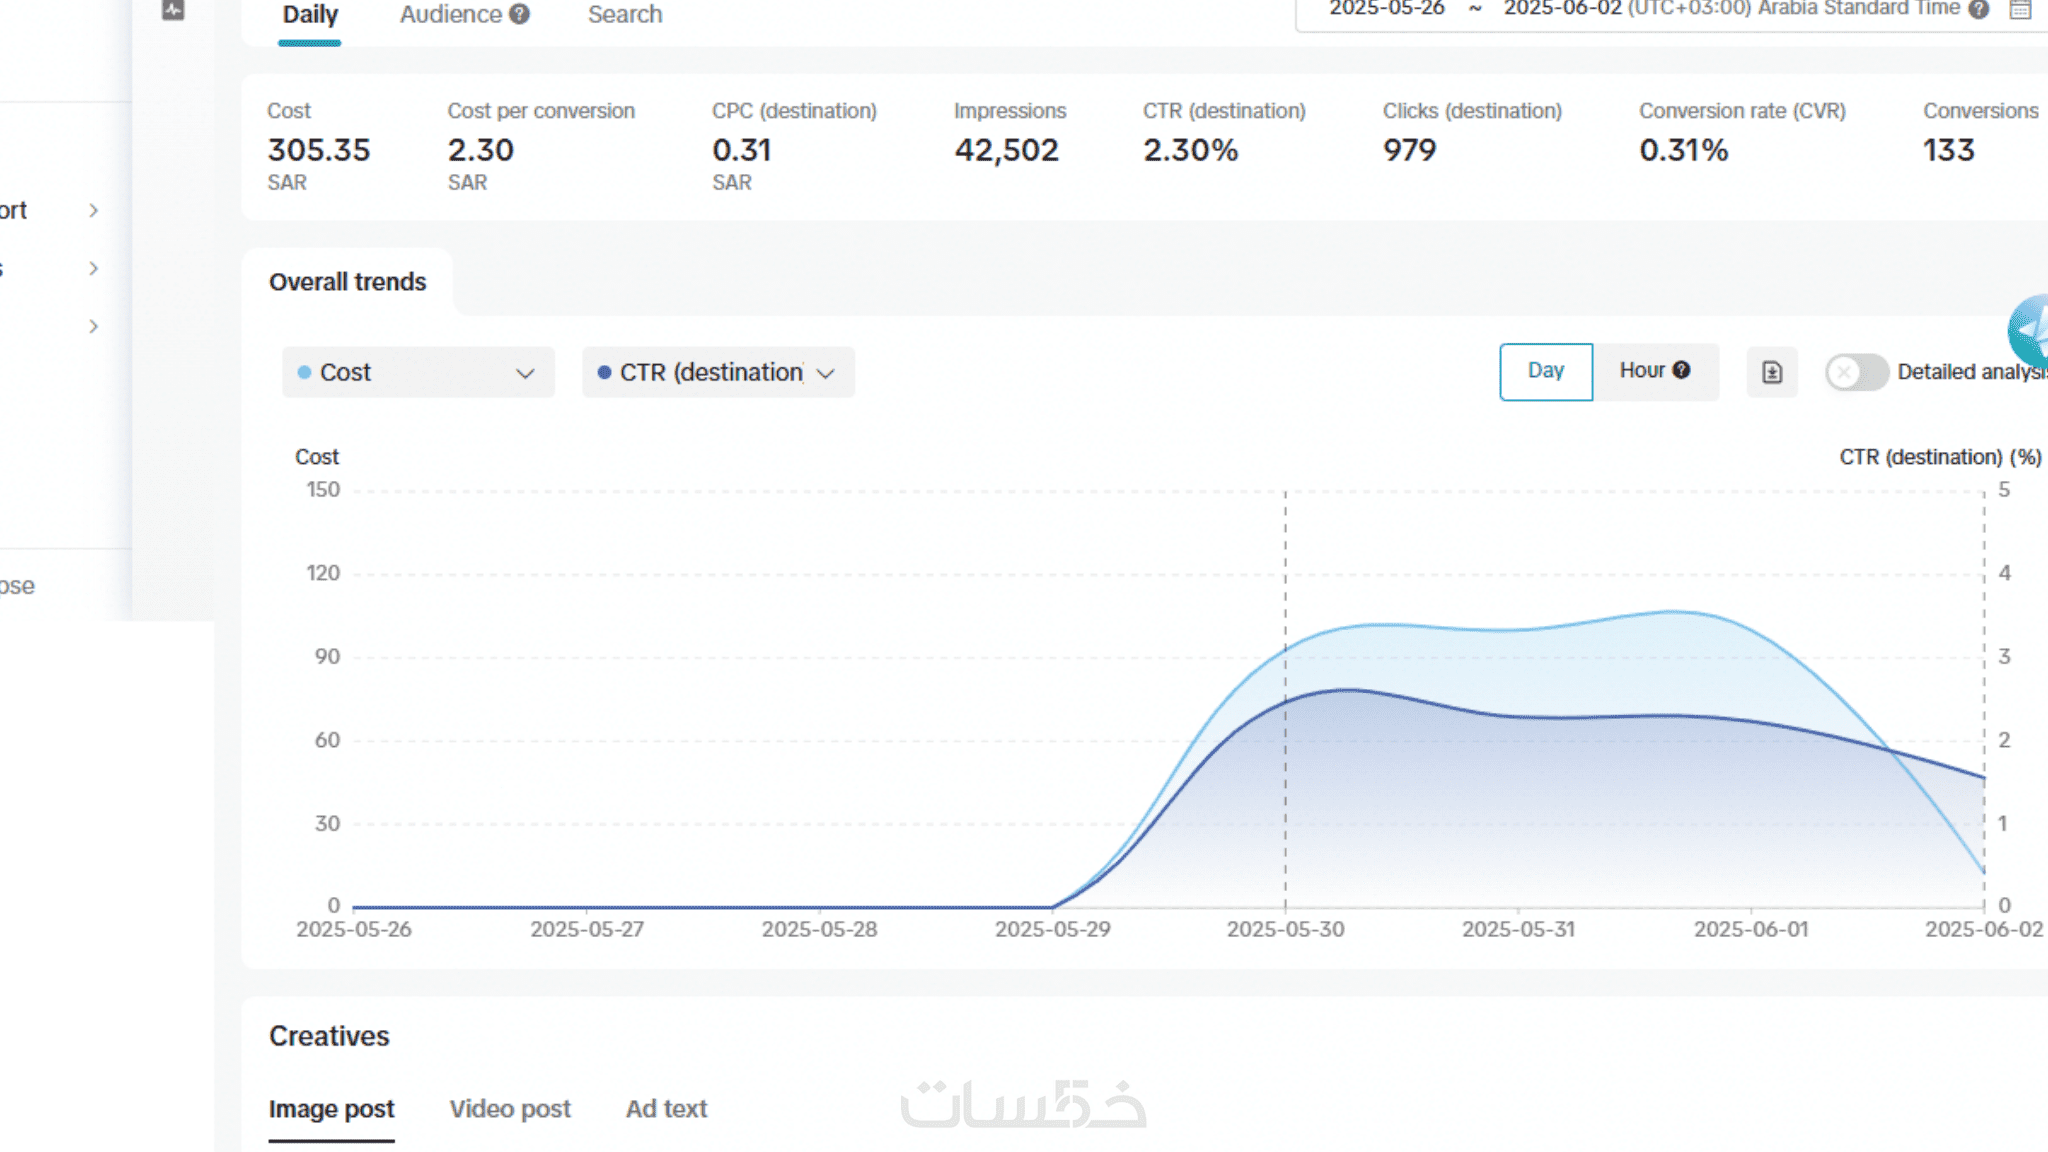Image resolution: width=2048 pixels, height=1152 pixels.
Task: Select the Day granularity option
Action: point(1545,371)
